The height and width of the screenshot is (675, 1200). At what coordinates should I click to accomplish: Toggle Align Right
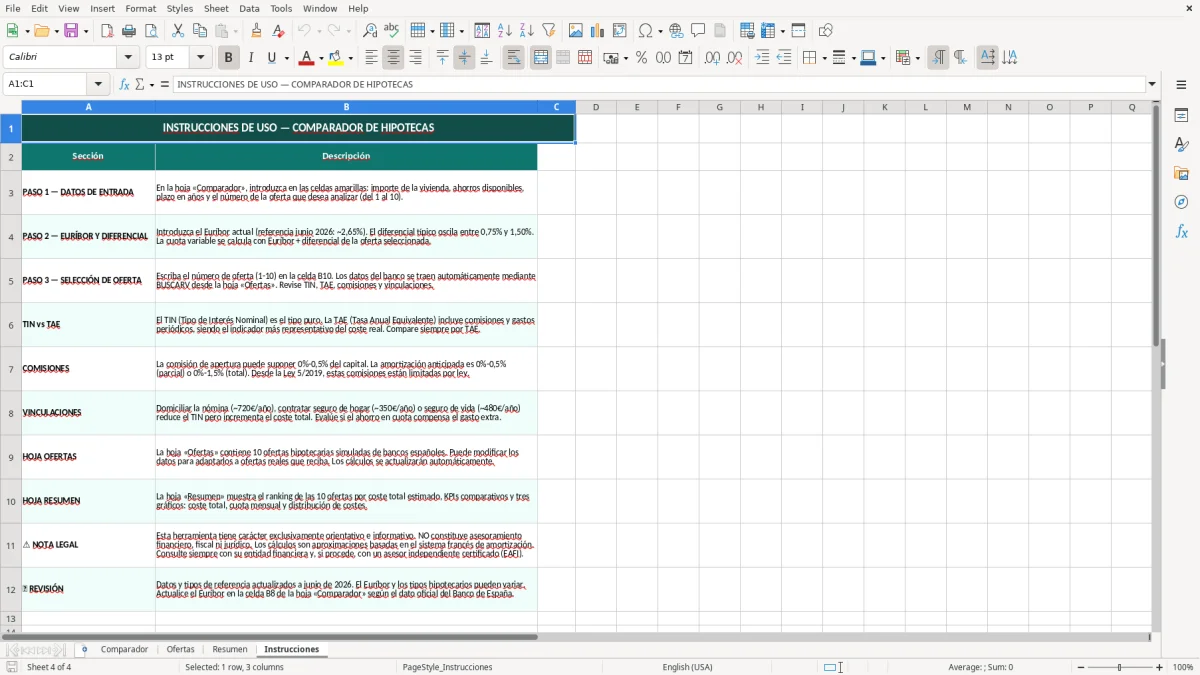tap(415, 58)
